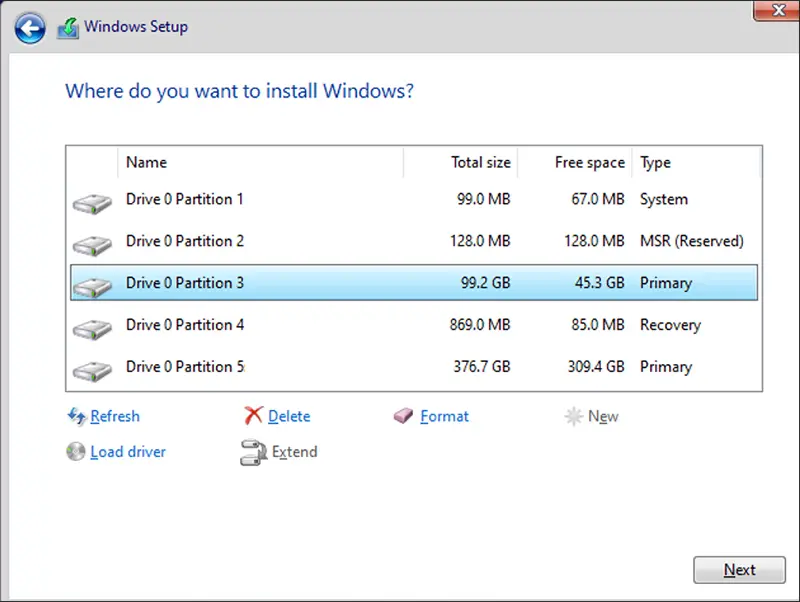Close the Windows Setup window

(777, 10)
